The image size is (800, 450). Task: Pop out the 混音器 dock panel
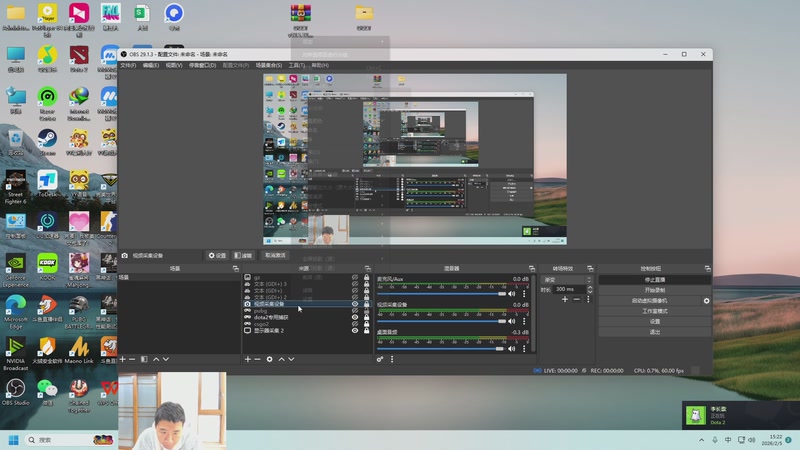(532, 268)
